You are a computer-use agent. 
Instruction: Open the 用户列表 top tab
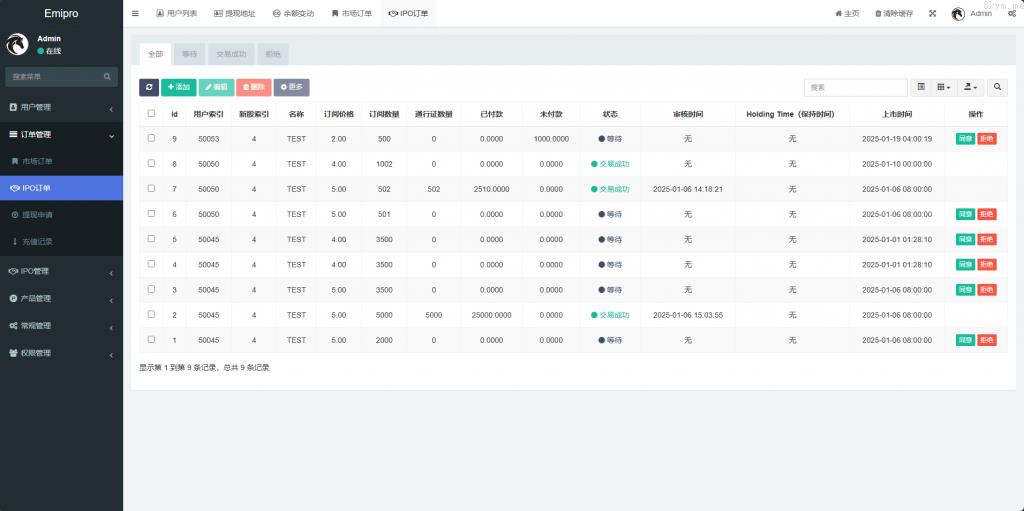(x=176, y=14)
